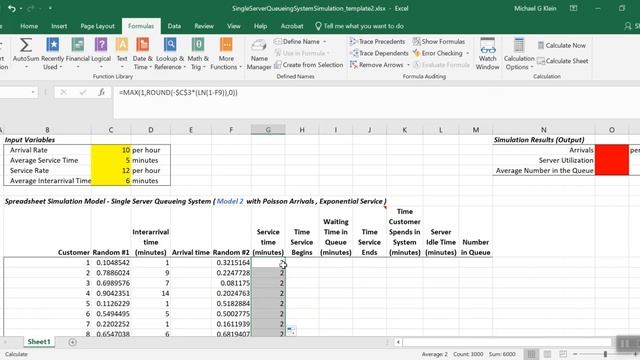This screenshot has height=360, width=640.
Task: Click the Trace Dependents button
Action: point(379,53)
